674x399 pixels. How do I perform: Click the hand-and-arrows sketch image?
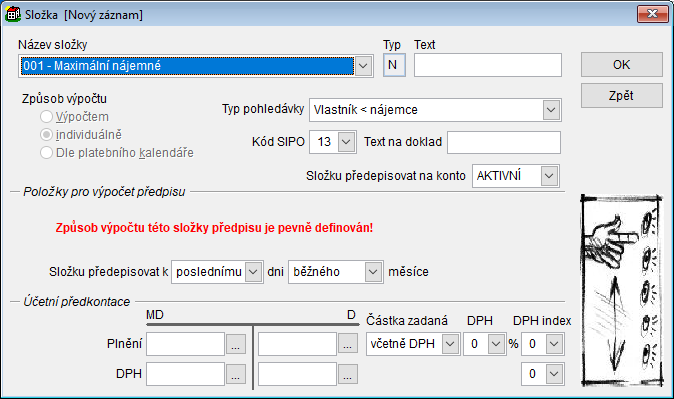[622, 290]
